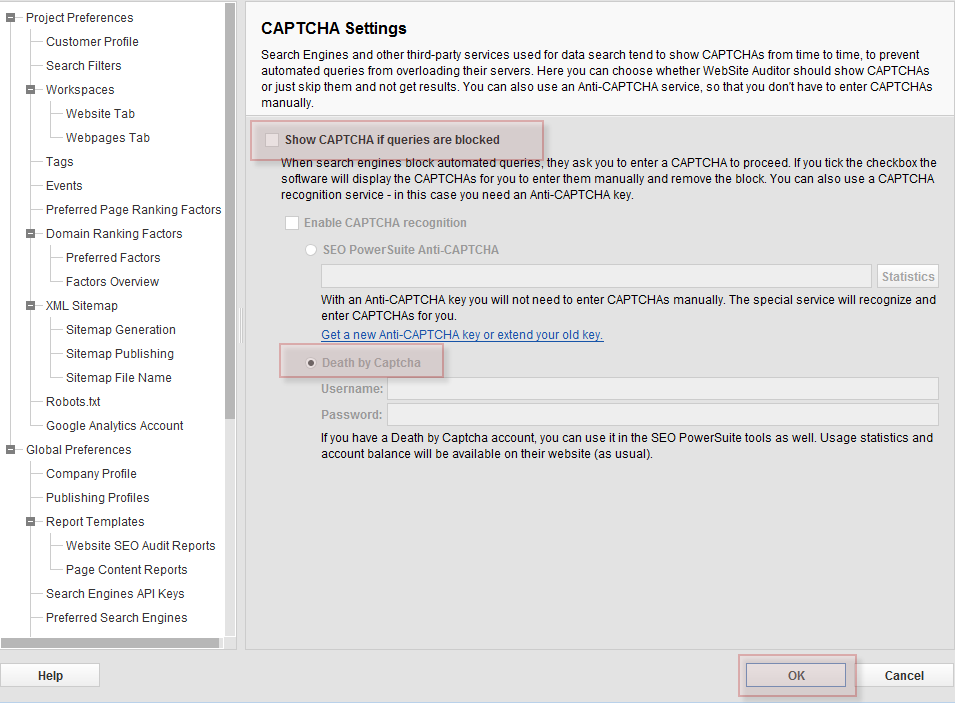The image size is (955, 703).
Task: Open Google Analytics Account settings
Action: pos(115,426)
